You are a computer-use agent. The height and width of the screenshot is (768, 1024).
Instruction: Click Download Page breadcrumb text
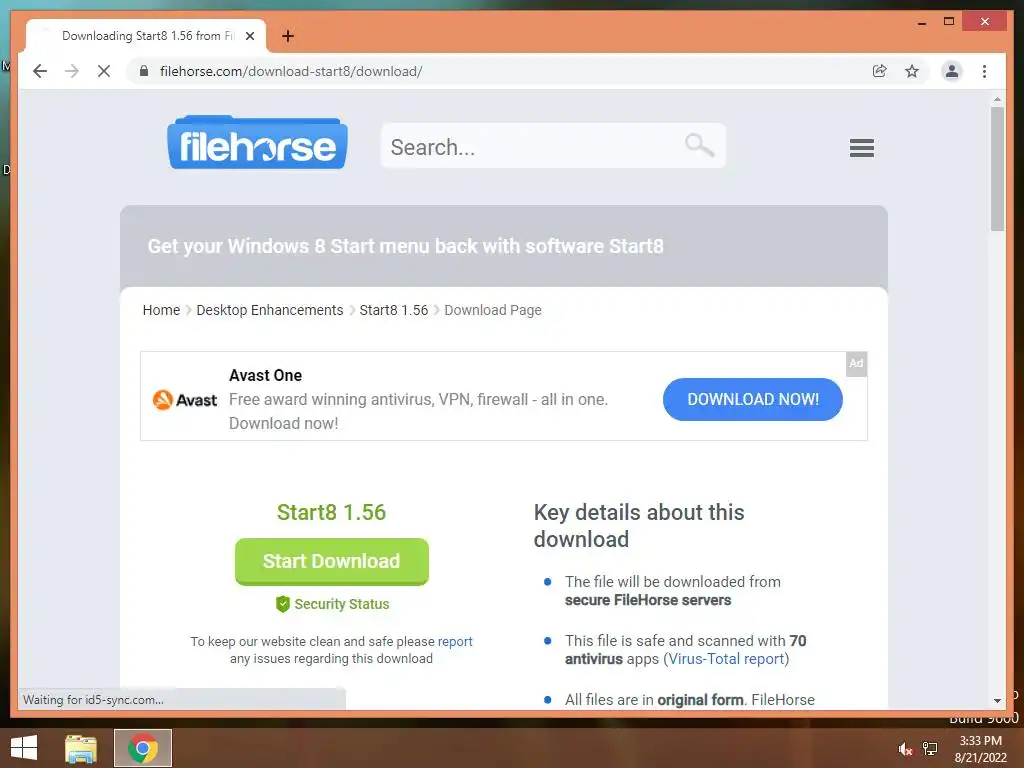tap(493, 310)
